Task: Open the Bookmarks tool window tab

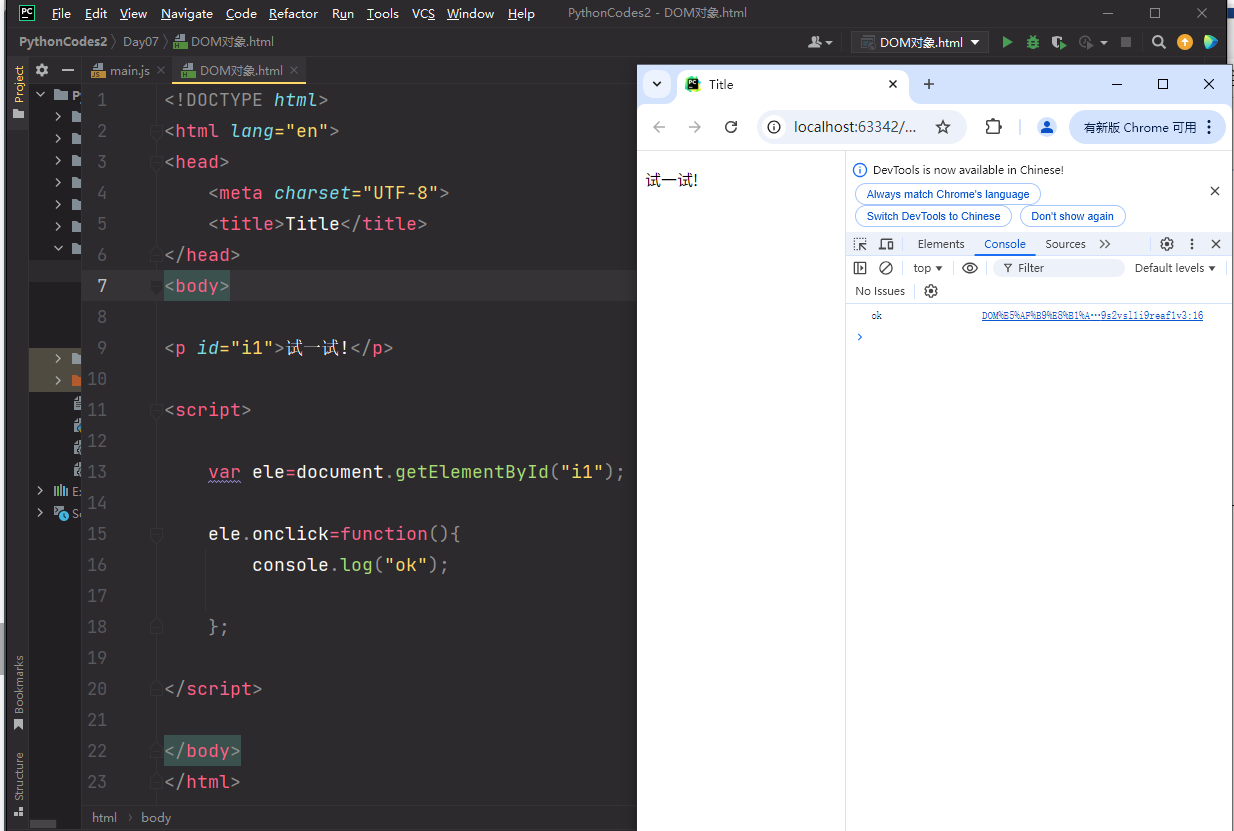Action: click(x=18, y=692)
